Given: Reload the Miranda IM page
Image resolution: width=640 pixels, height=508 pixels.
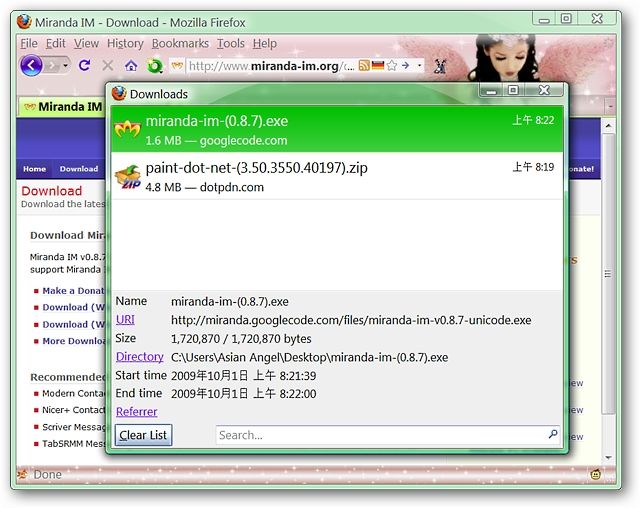Looking at the screenshot, I should click(84, 65).
